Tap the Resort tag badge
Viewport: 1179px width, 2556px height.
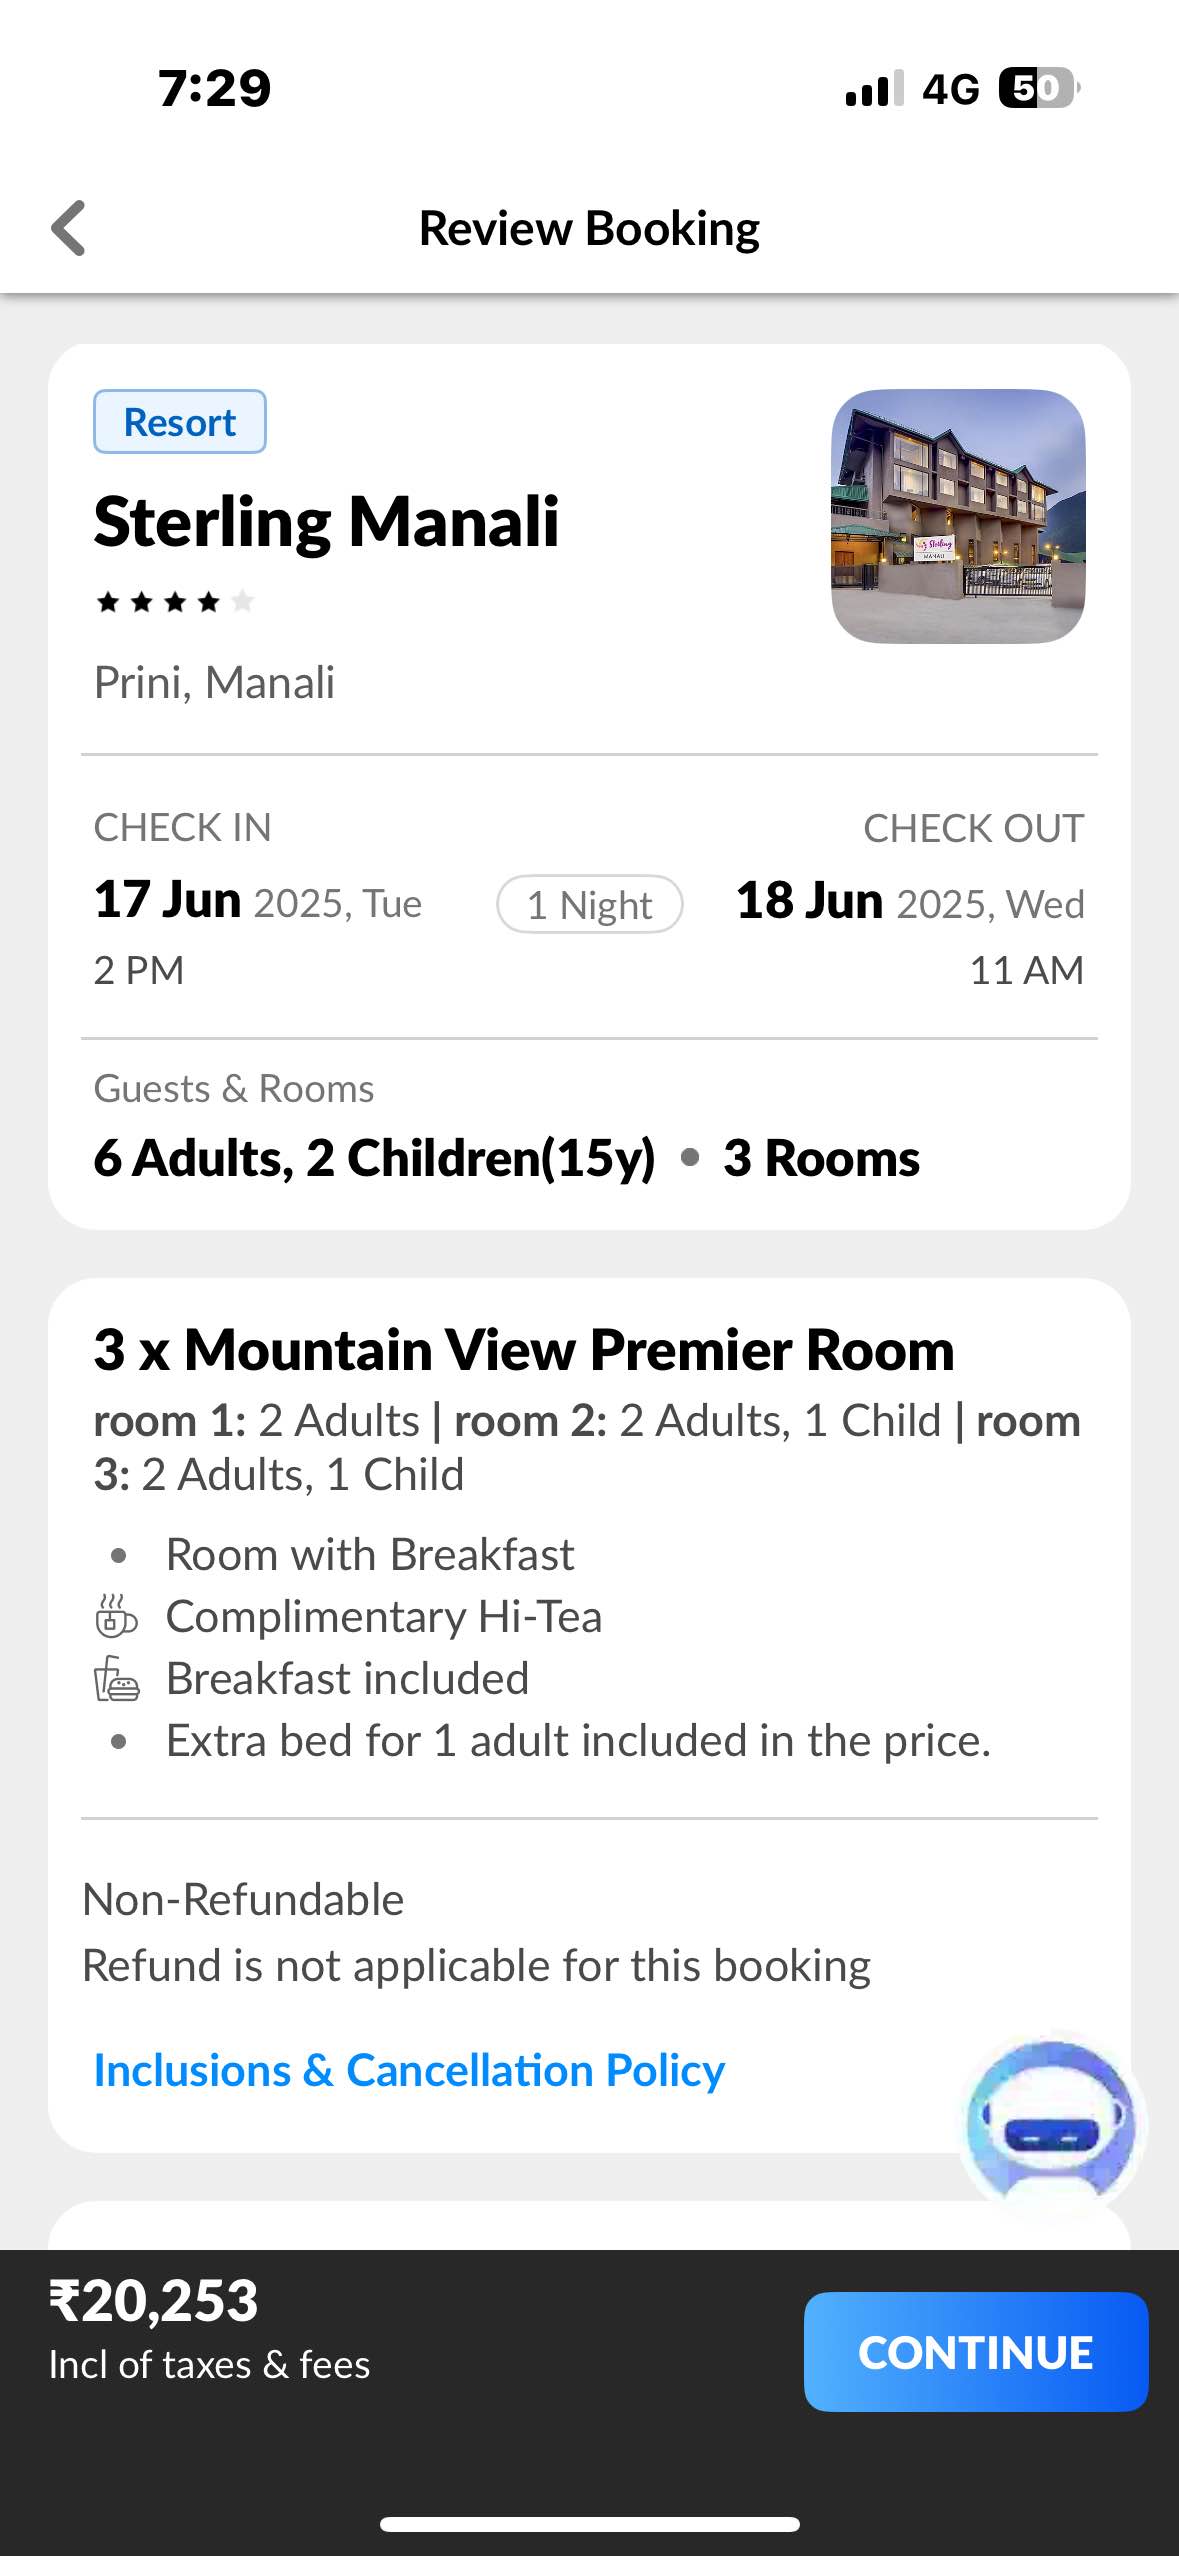(180, 422)
